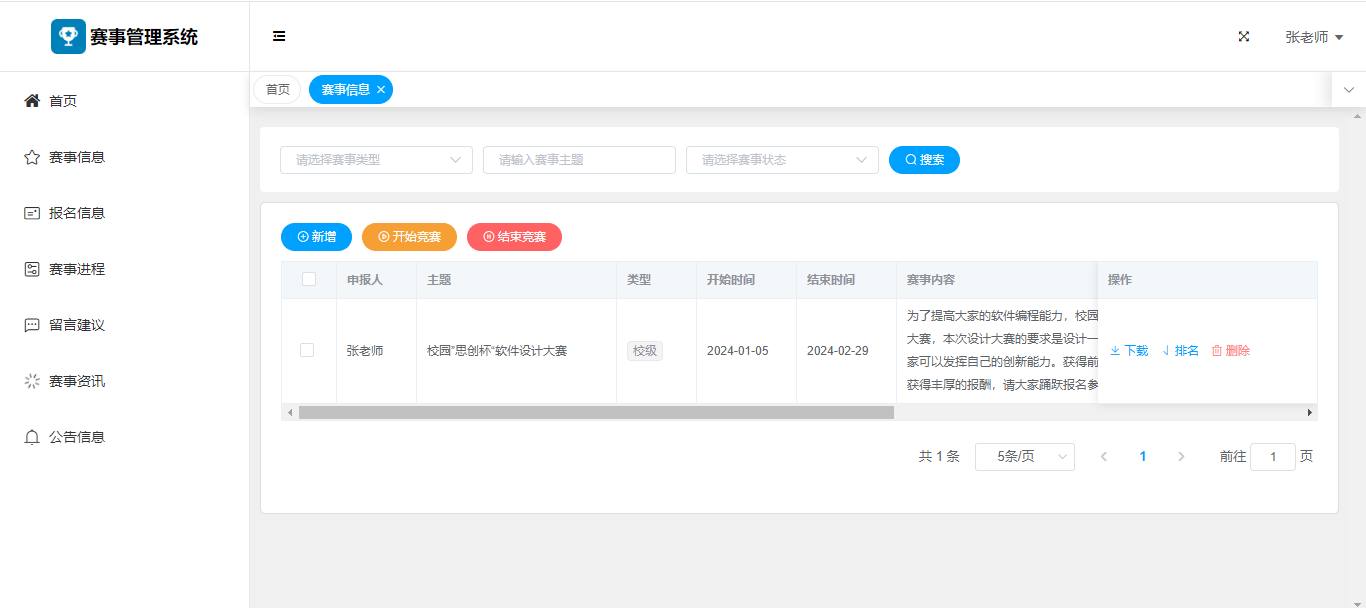Click the icon beside 赛事进程 in sidebar

32,269
